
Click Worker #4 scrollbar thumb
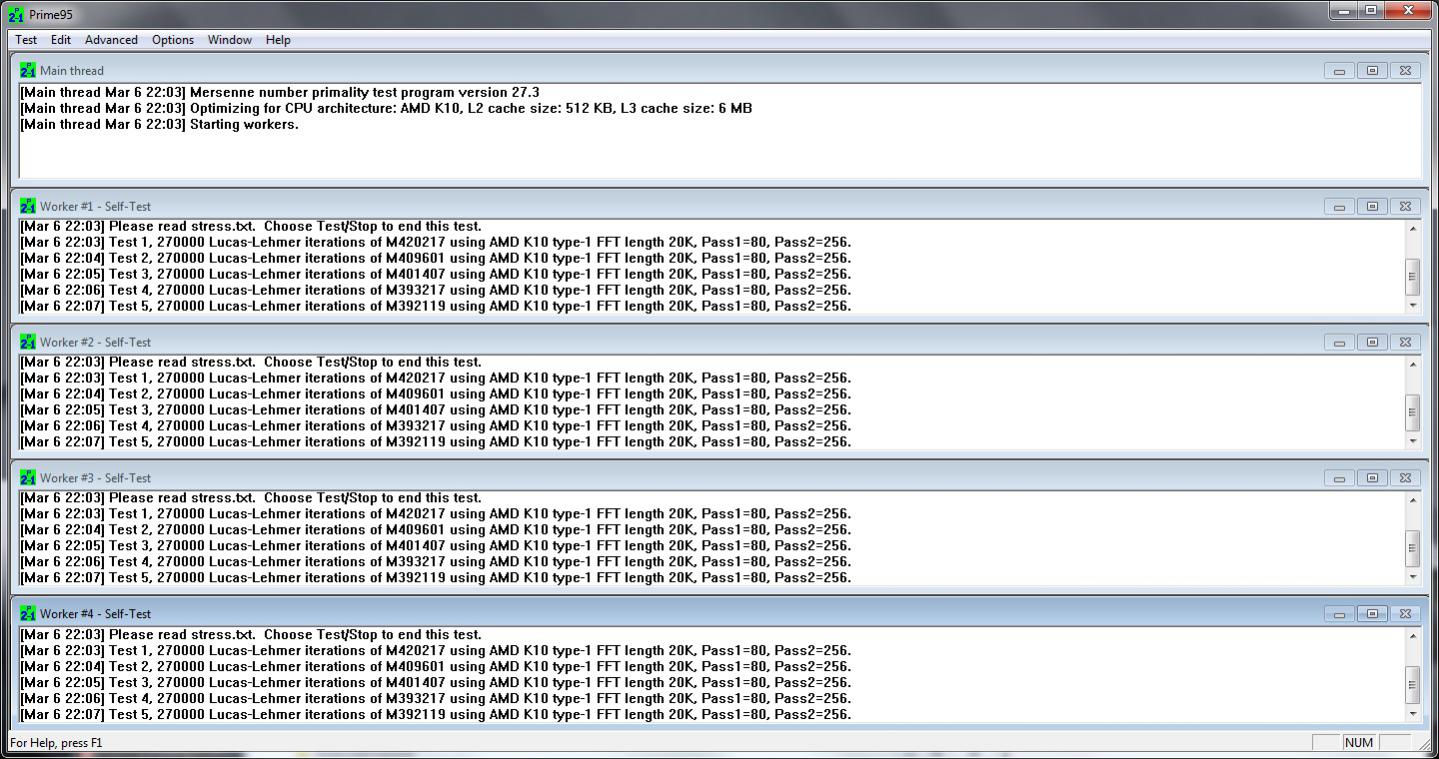click(1412, 685)
